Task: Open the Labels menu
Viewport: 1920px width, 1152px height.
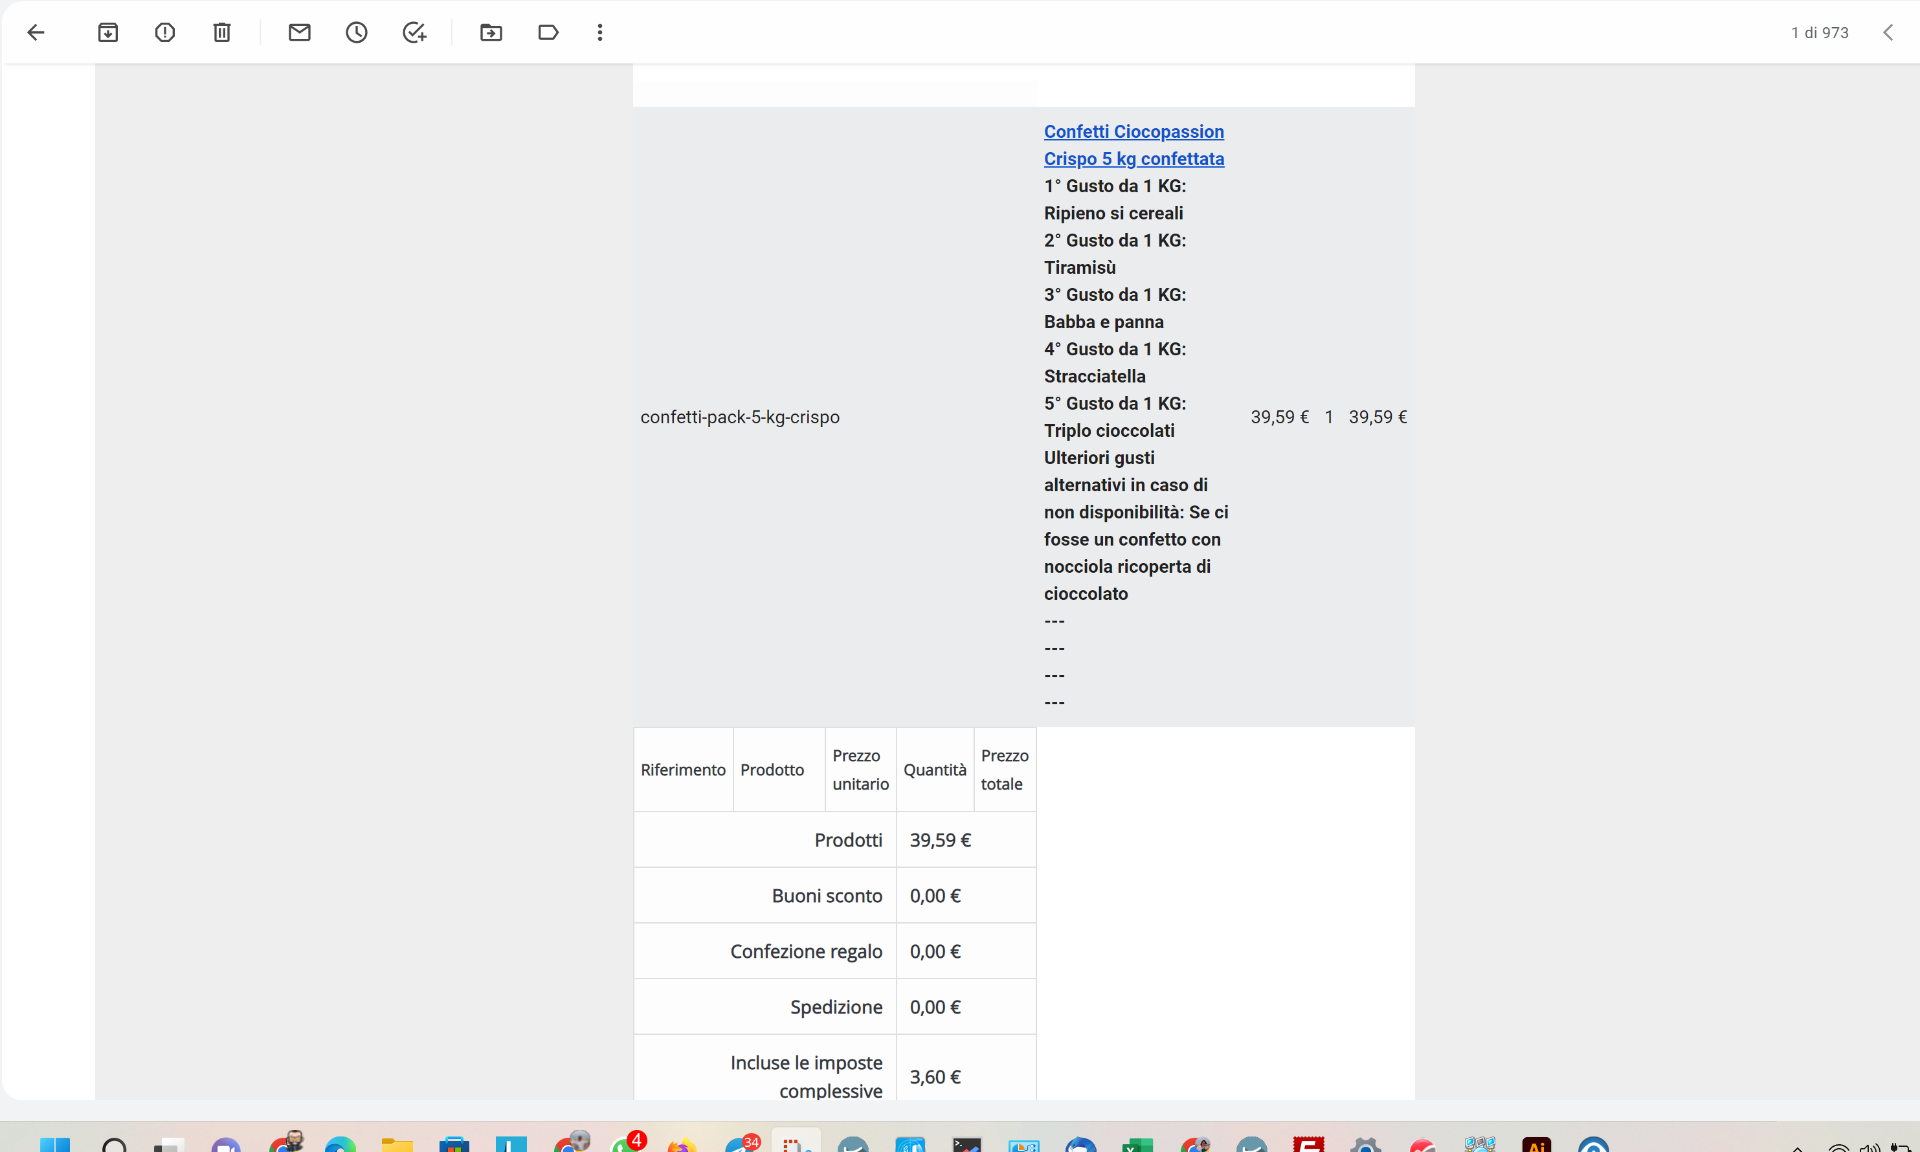Action: tap(548, 33)
